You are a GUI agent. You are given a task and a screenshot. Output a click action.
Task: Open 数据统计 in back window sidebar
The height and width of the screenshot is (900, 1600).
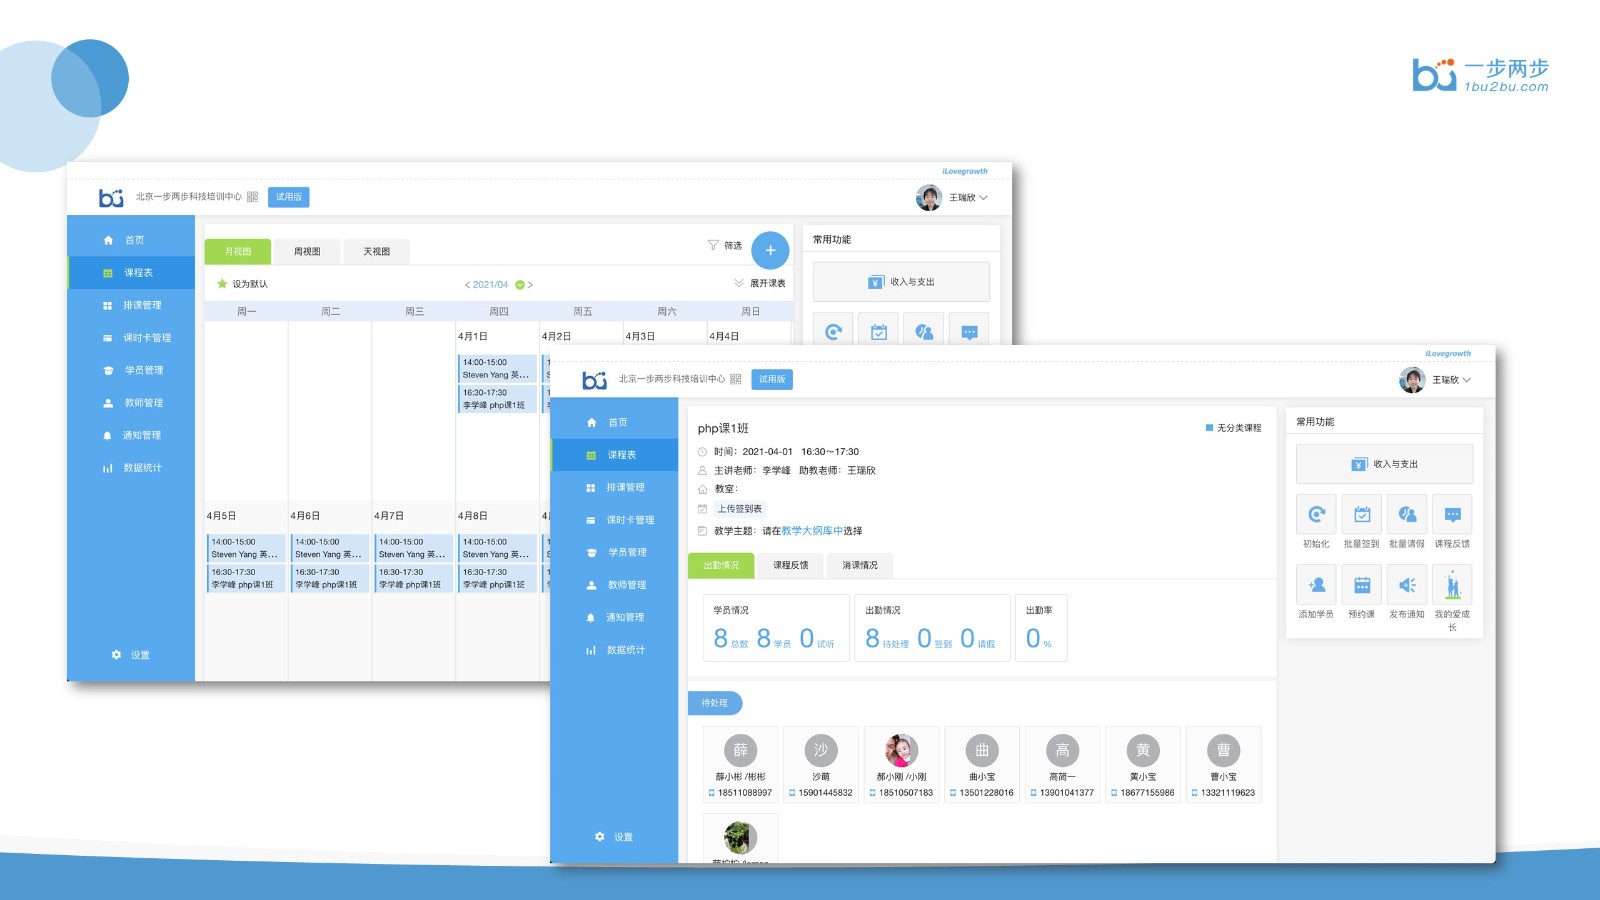[x=131, y=468]
